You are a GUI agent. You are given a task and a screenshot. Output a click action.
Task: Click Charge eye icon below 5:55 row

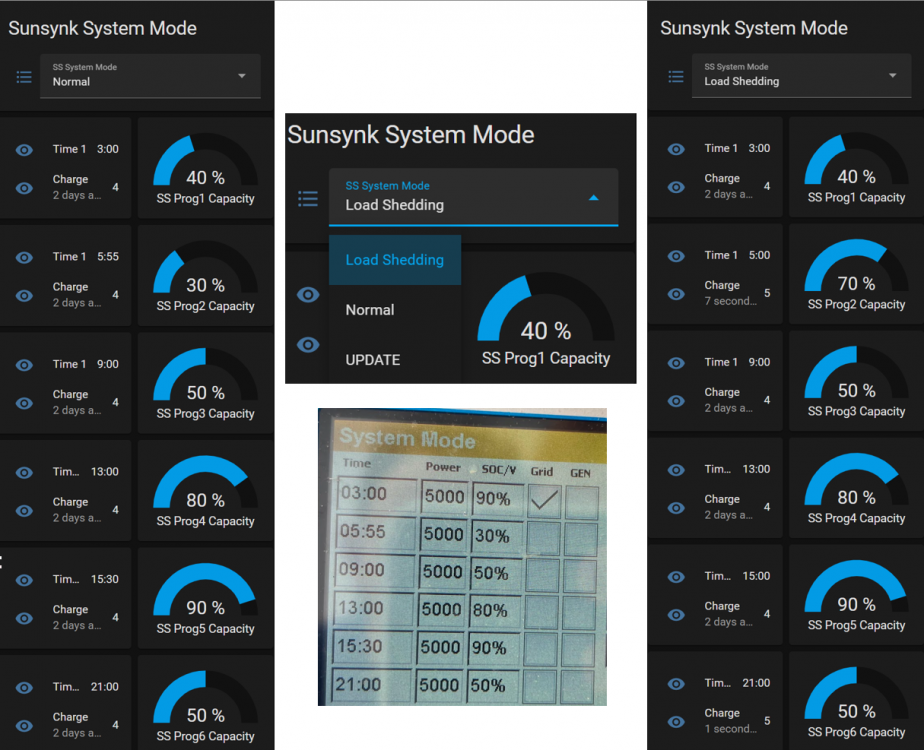[24, 296]
